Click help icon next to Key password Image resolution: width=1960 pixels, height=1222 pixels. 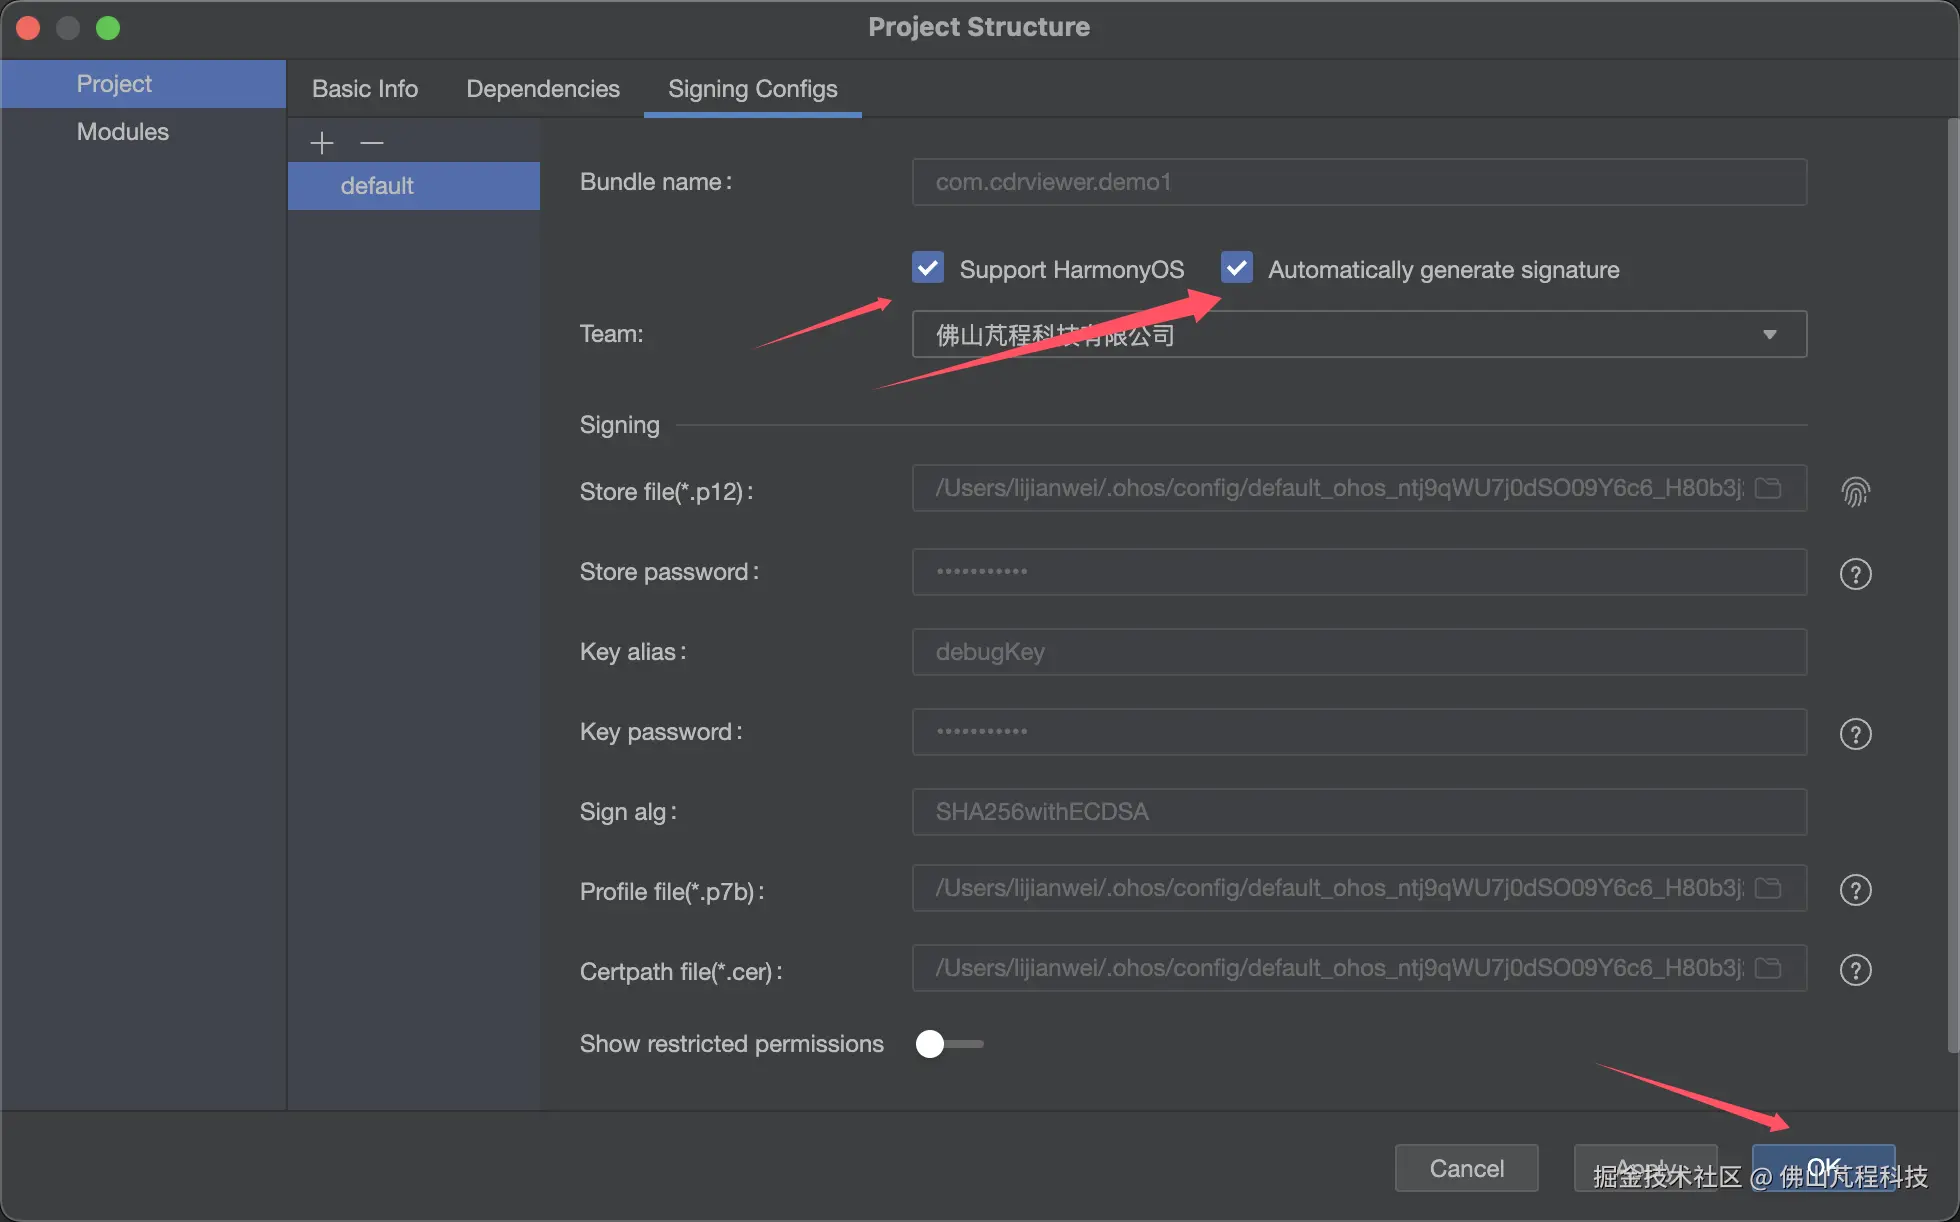[x=1855, y=734]
